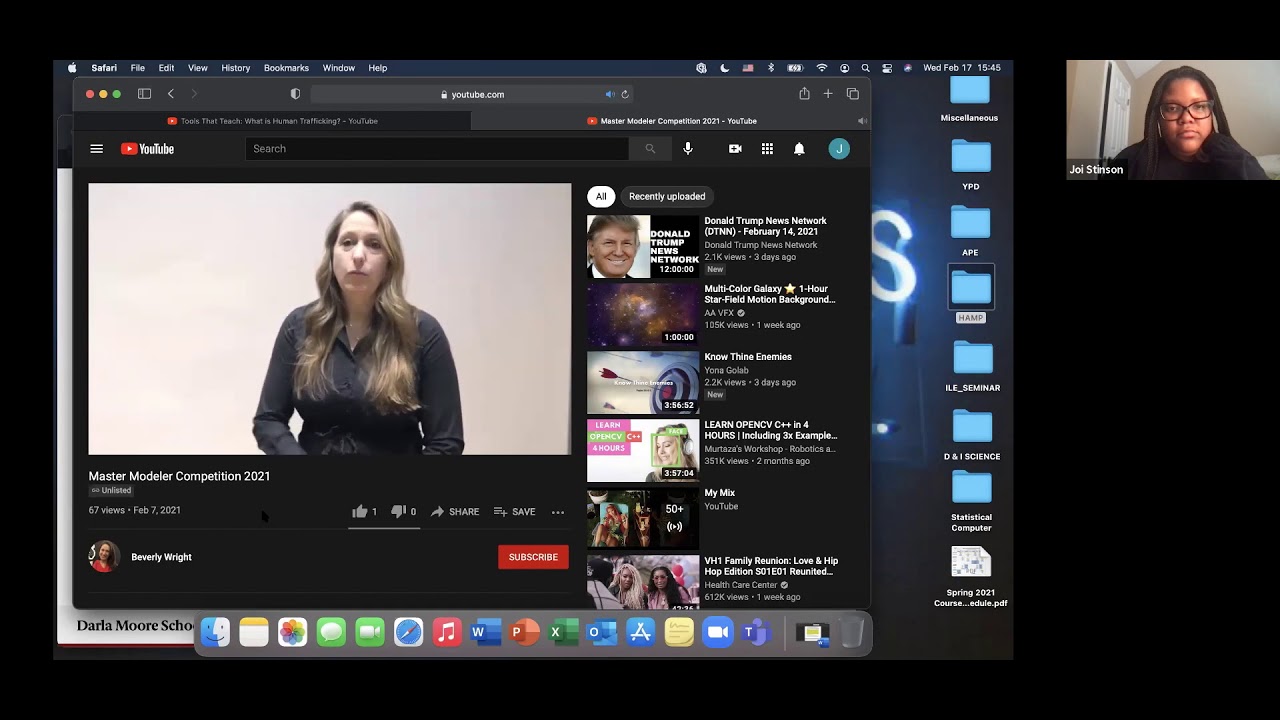Go back in Safari
Viewport: 1280px width, 720px height.
coord(171,94)
